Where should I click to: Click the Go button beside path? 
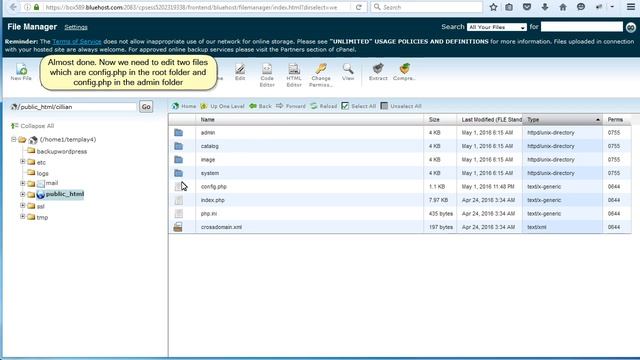pyautogui.click(x=146, y=107)
